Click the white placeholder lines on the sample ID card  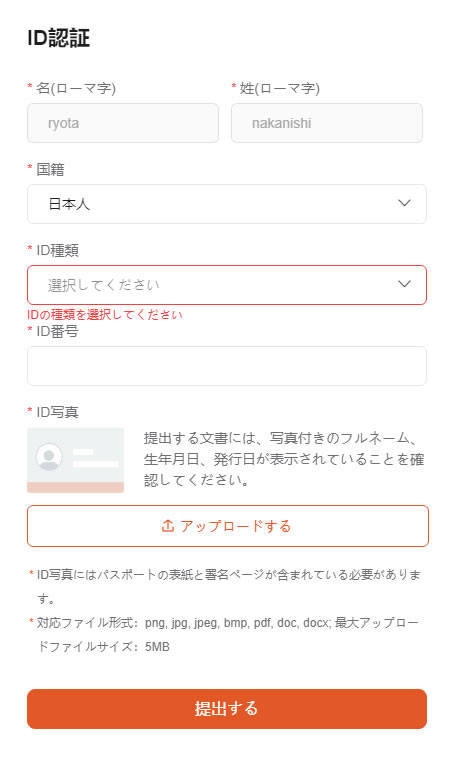95,458
